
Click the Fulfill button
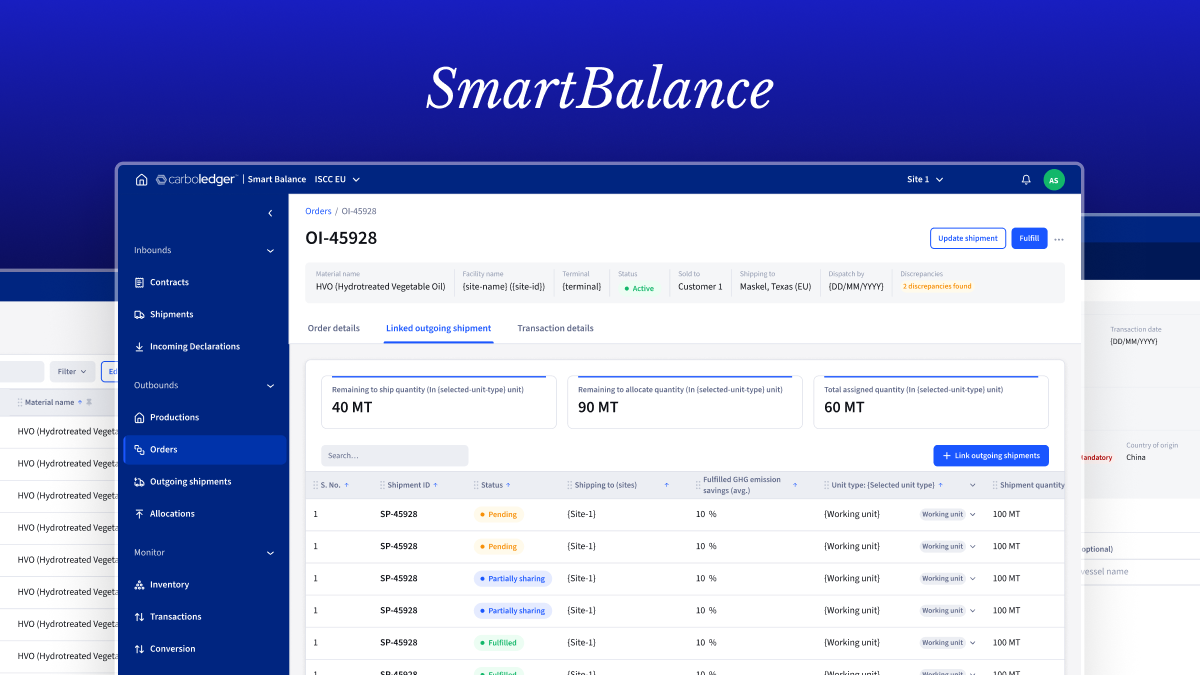click(x=1029, y=238)
